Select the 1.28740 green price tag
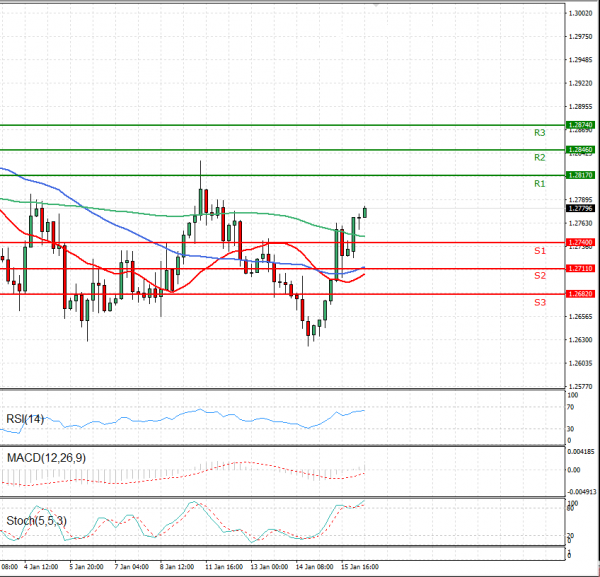600x577 pixels. 580,125
